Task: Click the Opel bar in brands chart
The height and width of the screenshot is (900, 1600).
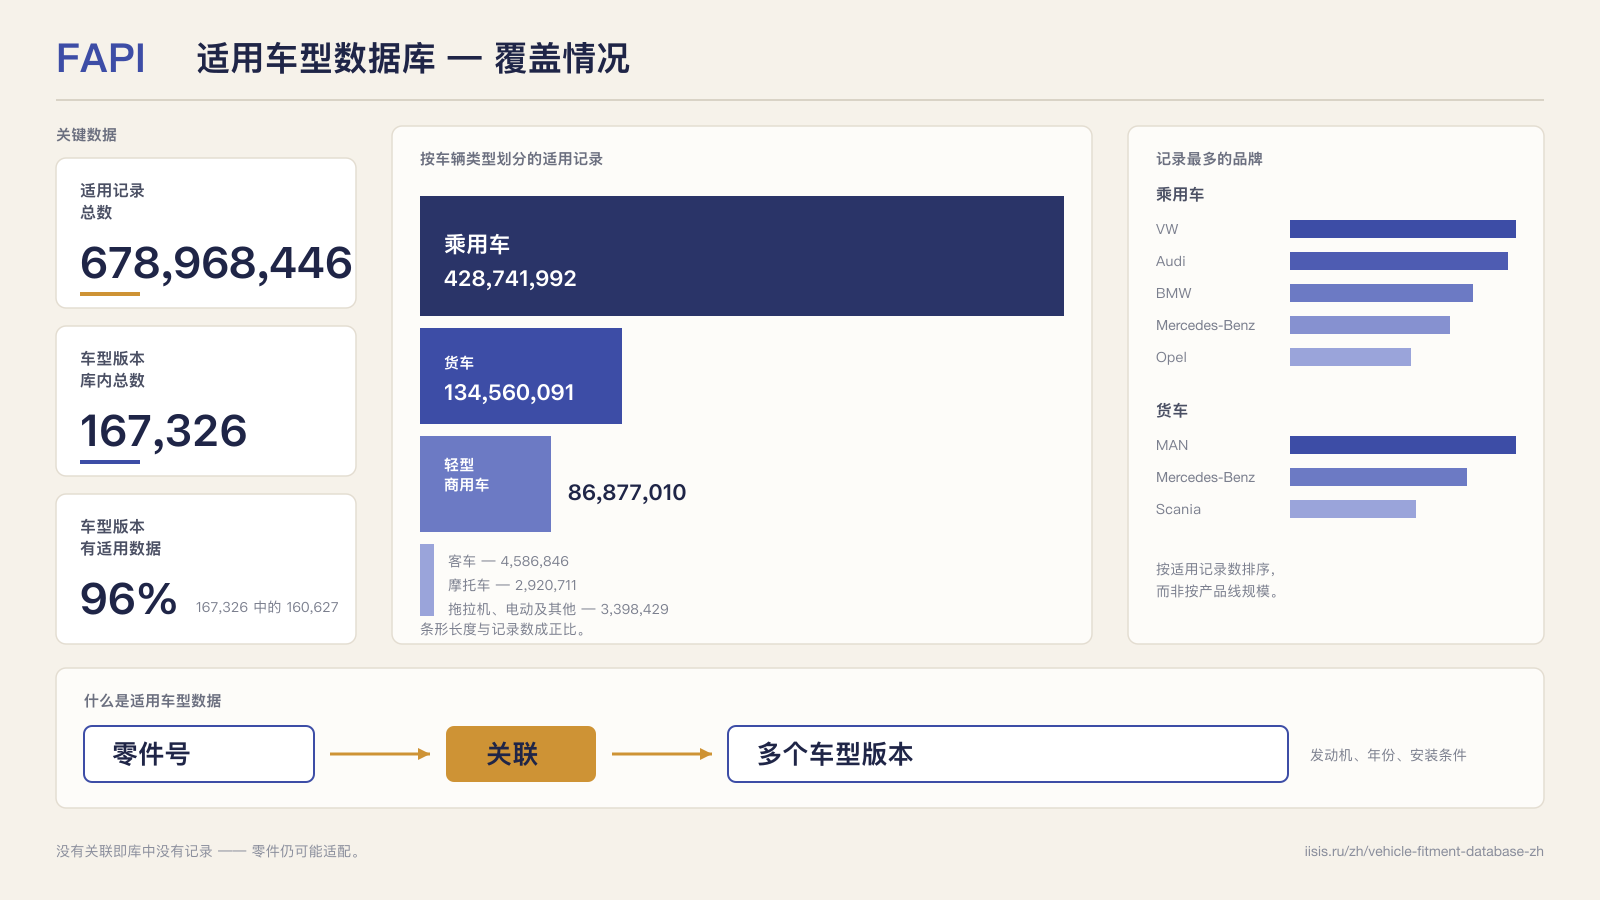Action: pyautogui.click(x=1350, y=357)
